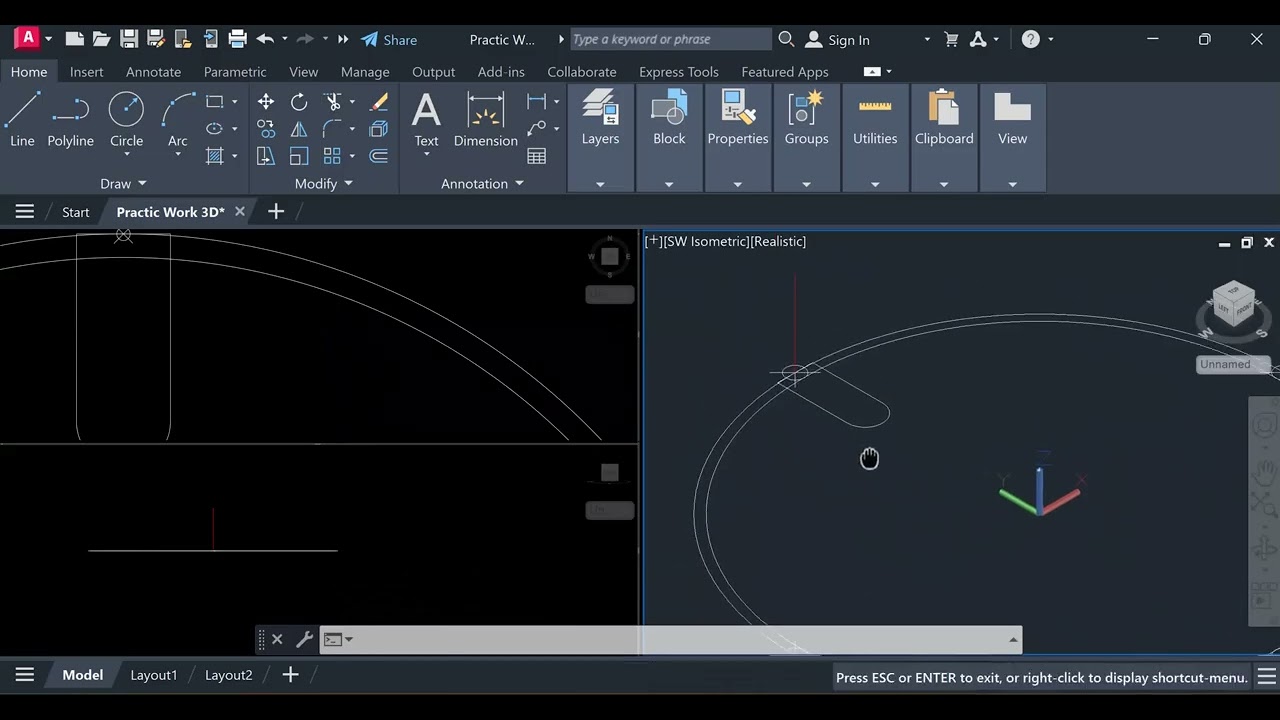Click the ViewCube in isometric viewport
1280x720 pixels.
coord(1233,304)
